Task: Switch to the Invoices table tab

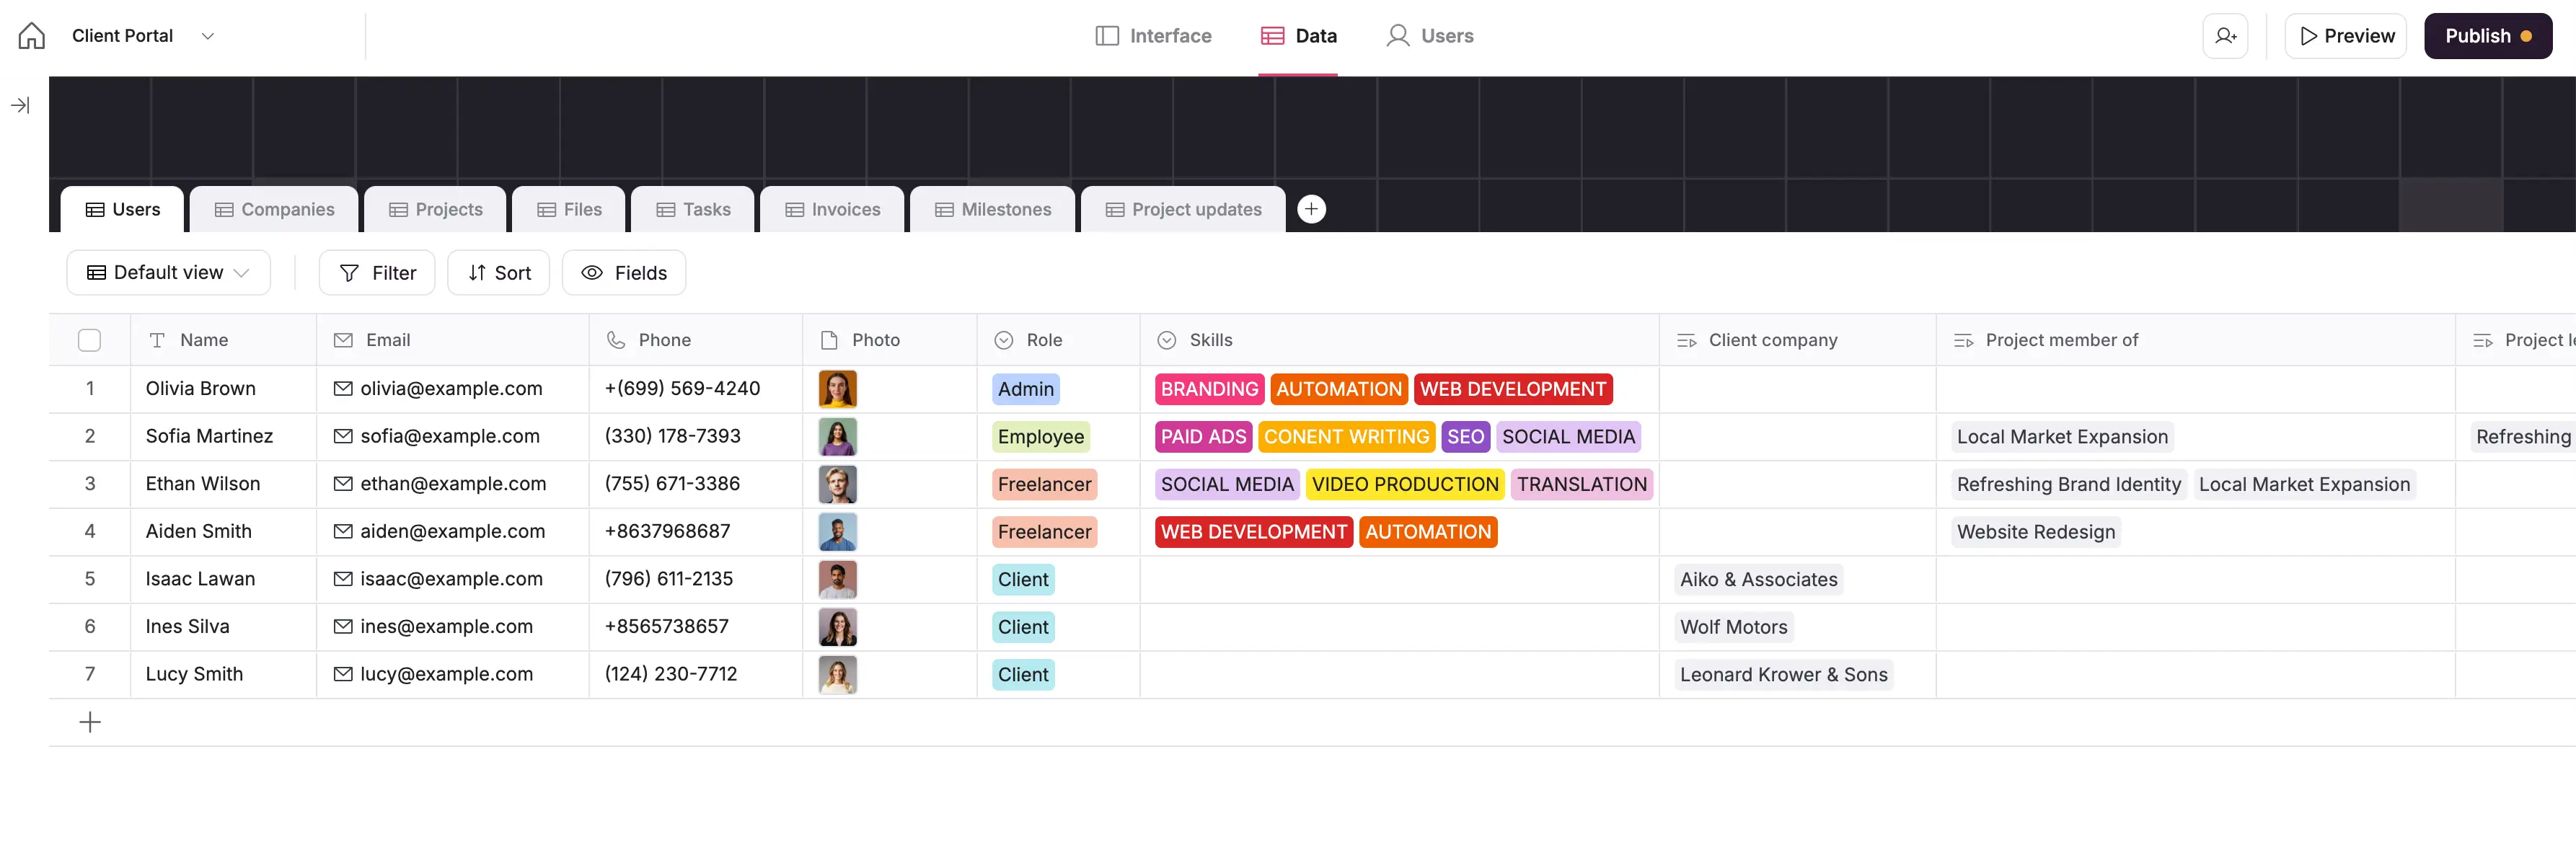Action: coord(832,209)
